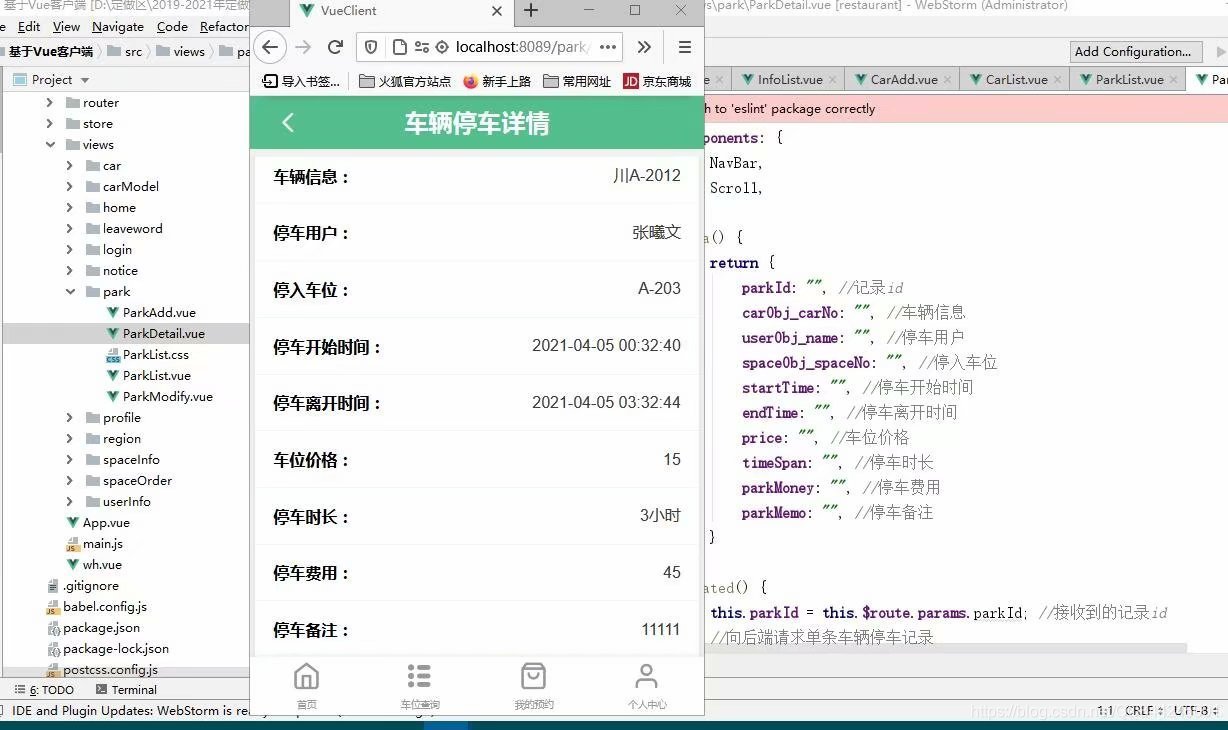The height and width of the screenshot is (730, 1228).
Task: Expand the userInfo folder
Action: coord(70,501)
